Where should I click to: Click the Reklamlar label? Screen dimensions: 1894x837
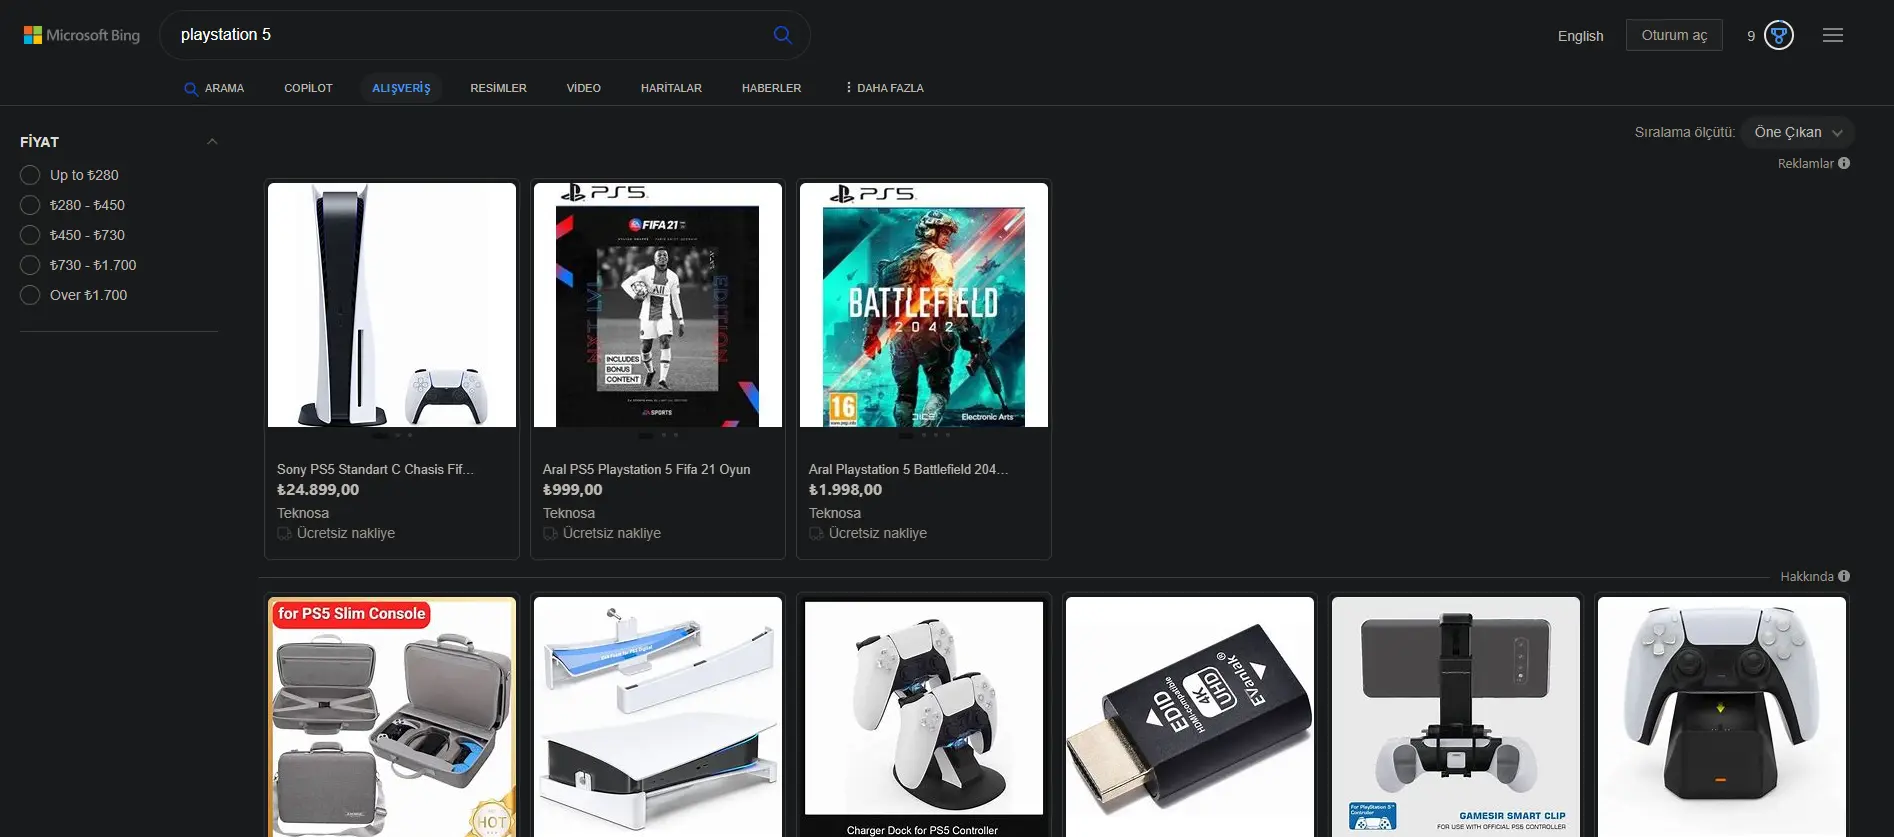point(1805,163)
